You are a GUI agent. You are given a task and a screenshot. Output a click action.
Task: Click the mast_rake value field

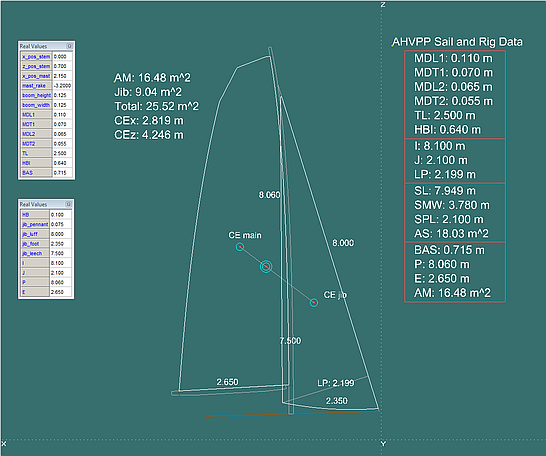tap(62, 85)
